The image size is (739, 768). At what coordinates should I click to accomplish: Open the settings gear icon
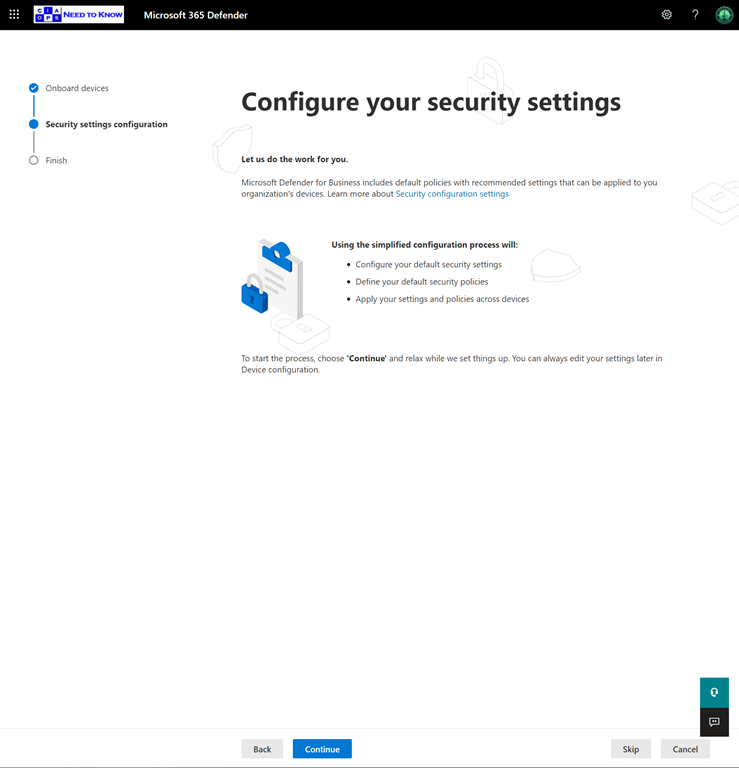pos(667,15)
